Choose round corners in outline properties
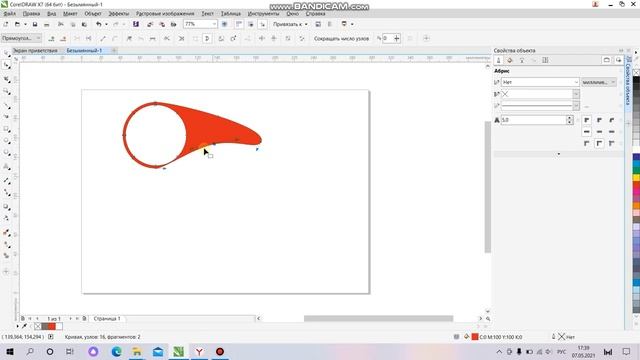This screenshot has height=360, width=640. click(x=599, y=120)
